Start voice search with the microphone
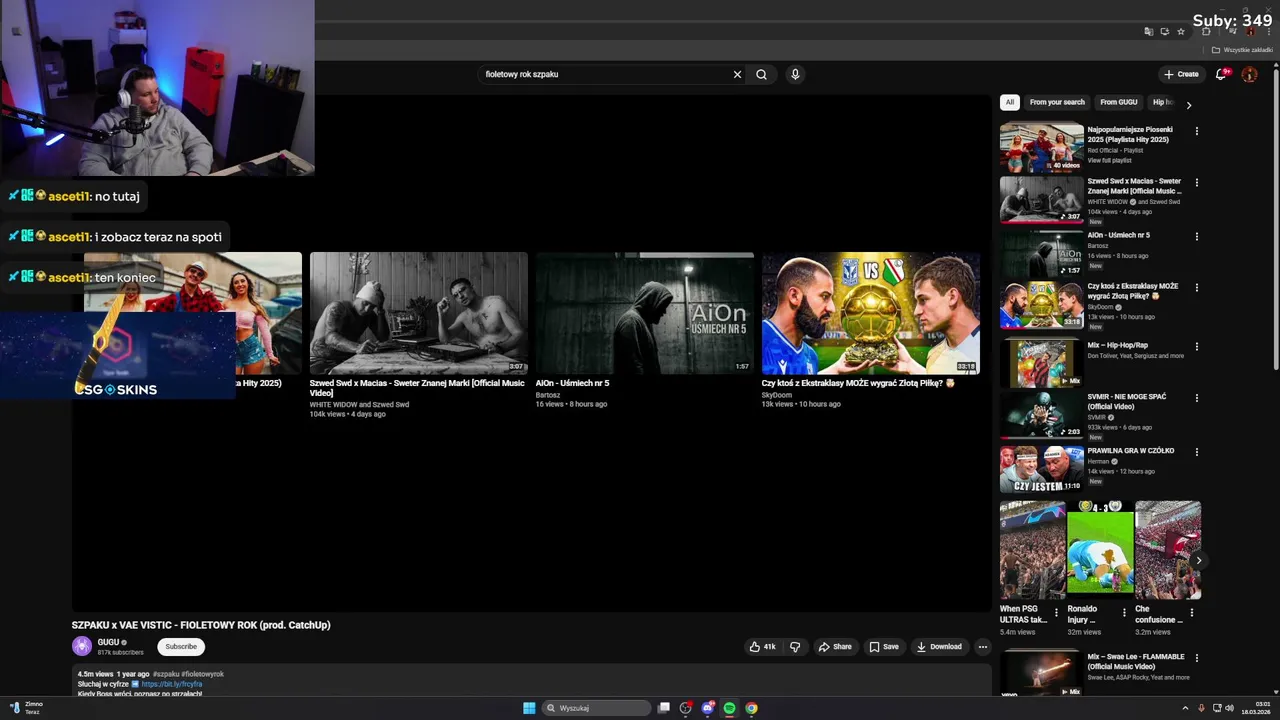Viewport: 1280px width, 720px height. coord(795,74)
